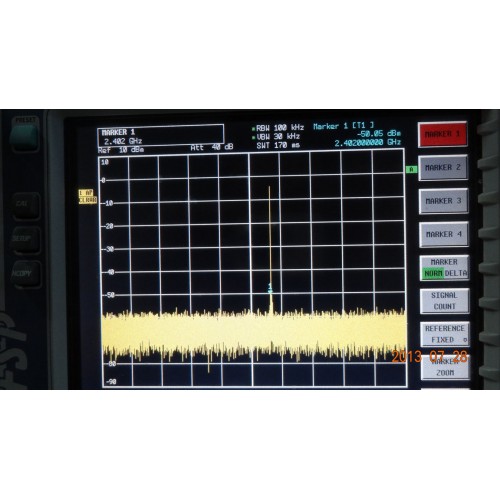Screen dimensions: 500x500
Task: Open the MARKER ZOOM function
Action: [445, 368]
